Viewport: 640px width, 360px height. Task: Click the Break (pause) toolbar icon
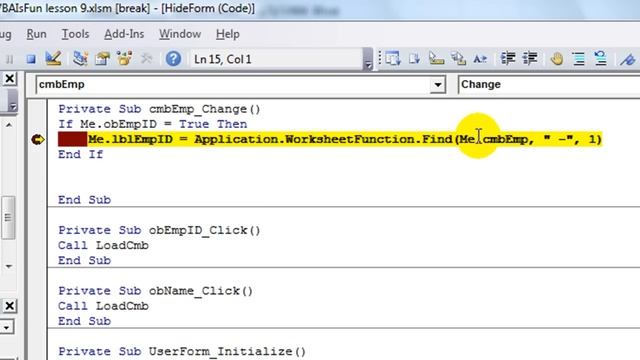tap(9, 59)
